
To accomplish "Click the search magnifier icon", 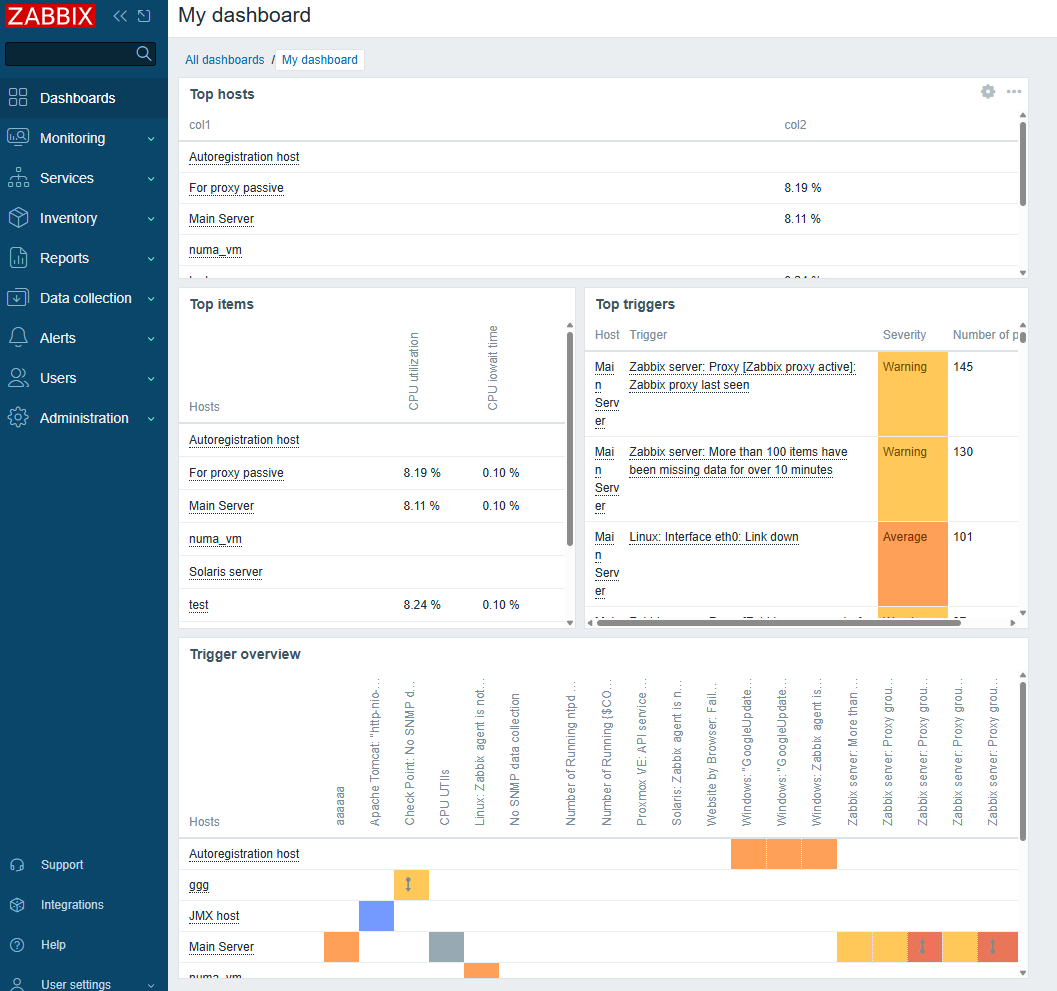I will click(144, 53).
